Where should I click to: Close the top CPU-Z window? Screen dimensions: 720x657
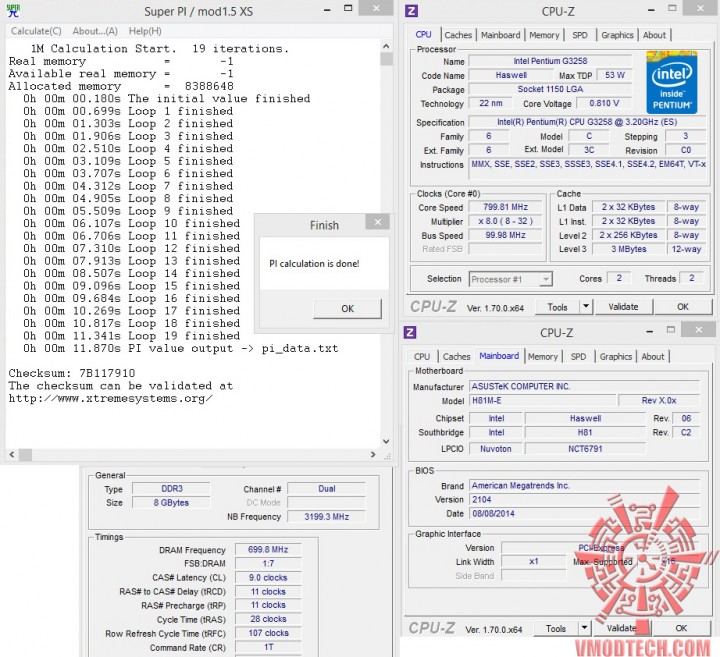[700, 9]
